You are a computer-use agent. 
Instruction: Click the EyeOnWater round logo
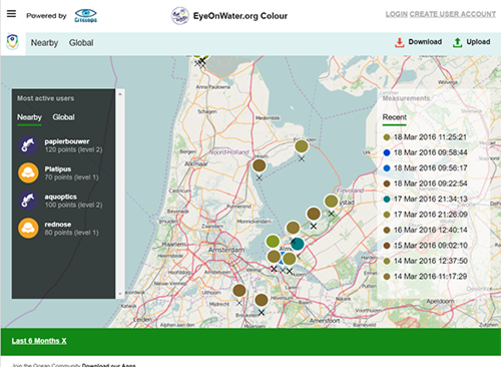pyautogui.click(x=180, y=16)
